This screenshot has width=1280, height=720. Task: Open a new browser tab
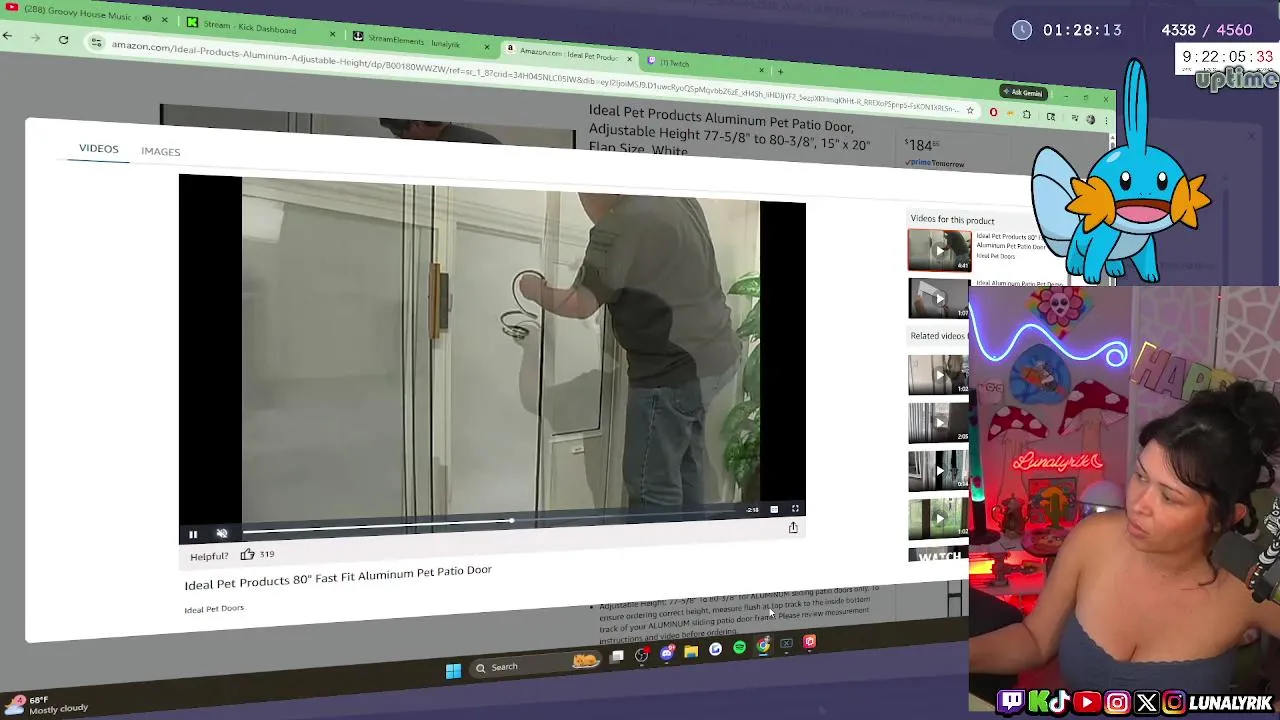(779, 71)
